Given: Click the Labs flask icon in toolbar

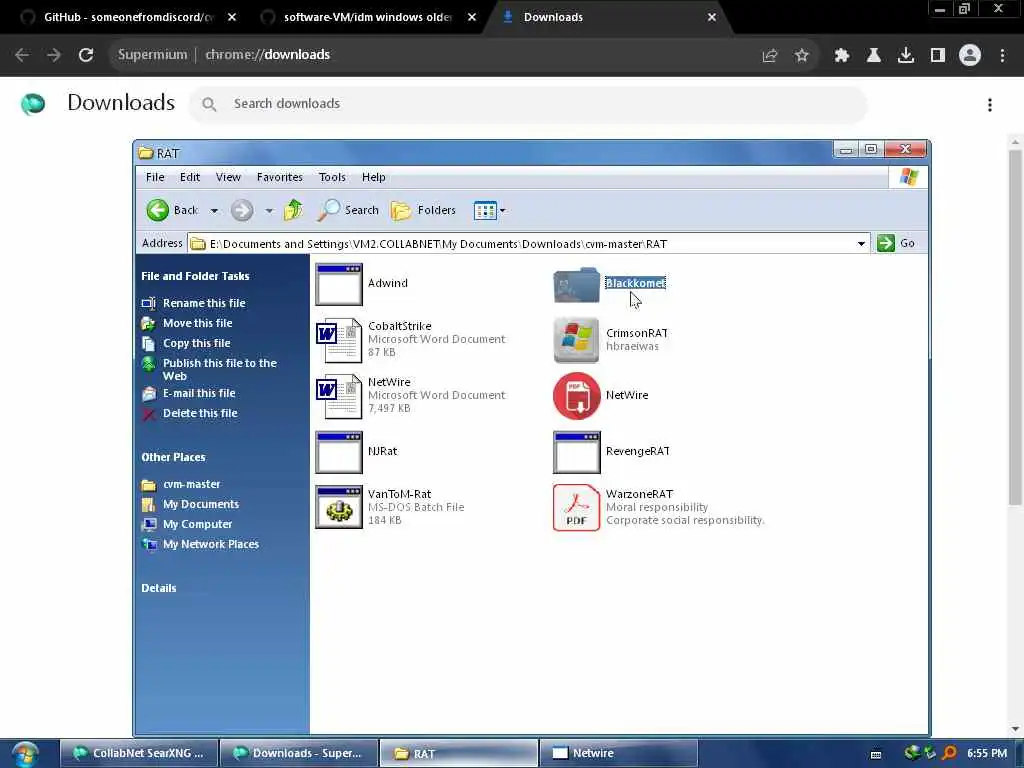Looking at the screenshot, I should coord(874,56).
